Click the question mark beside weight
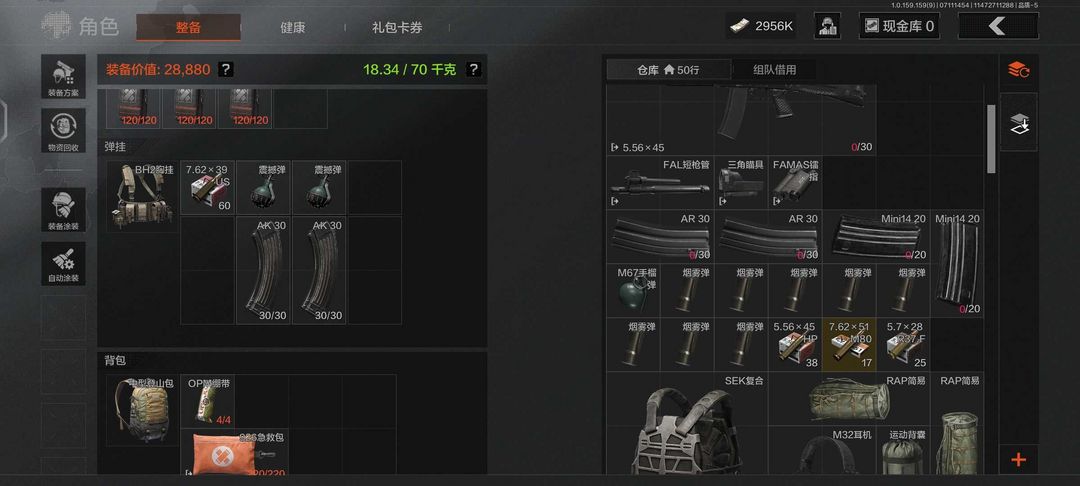 [473, 70]
